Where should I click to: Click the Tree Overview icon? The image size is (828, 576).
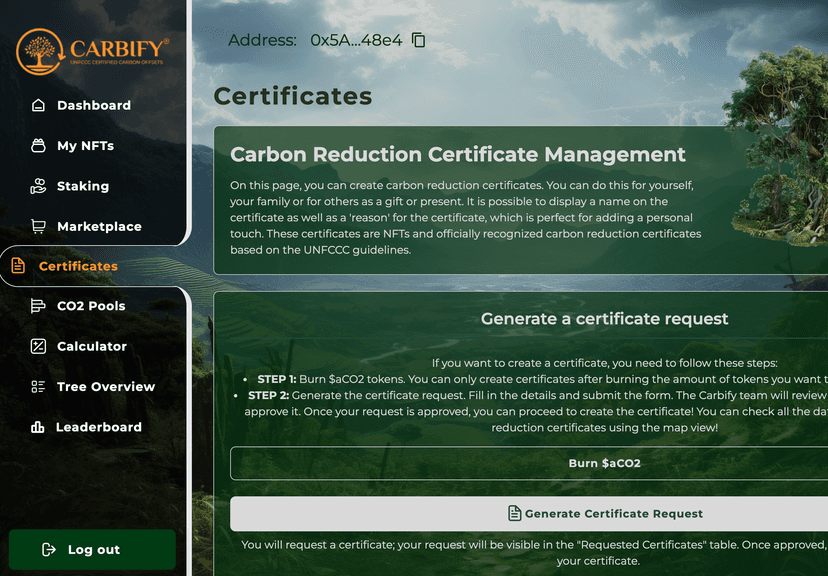pos(37,386)
